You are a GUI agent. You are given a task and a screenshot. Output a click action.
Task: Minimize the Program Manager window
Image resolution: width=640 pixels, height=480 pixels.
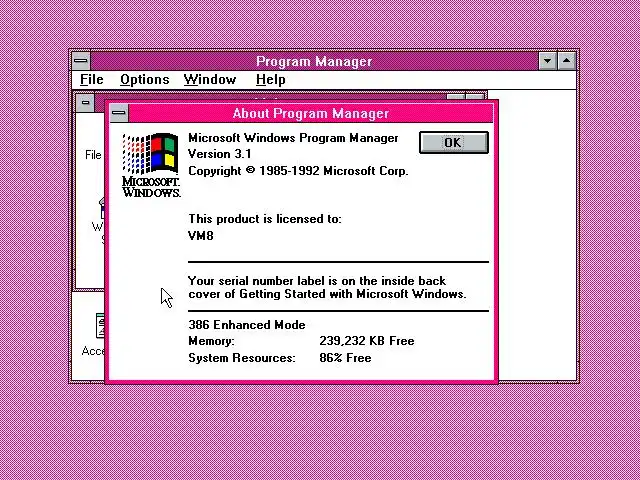pos(547,61)
